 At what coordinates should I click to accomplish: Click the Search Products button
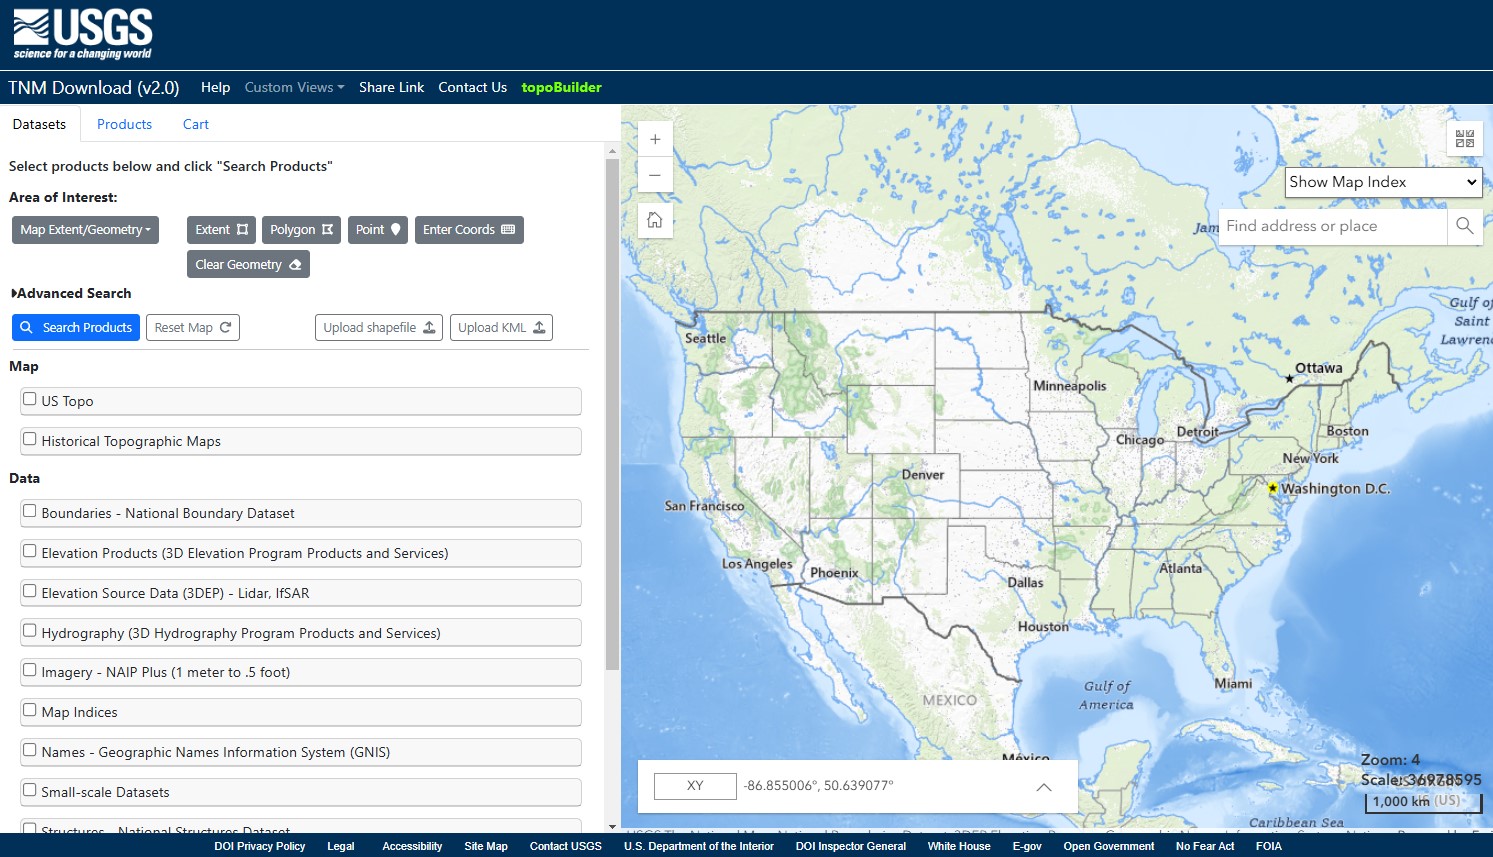(76, 328)
